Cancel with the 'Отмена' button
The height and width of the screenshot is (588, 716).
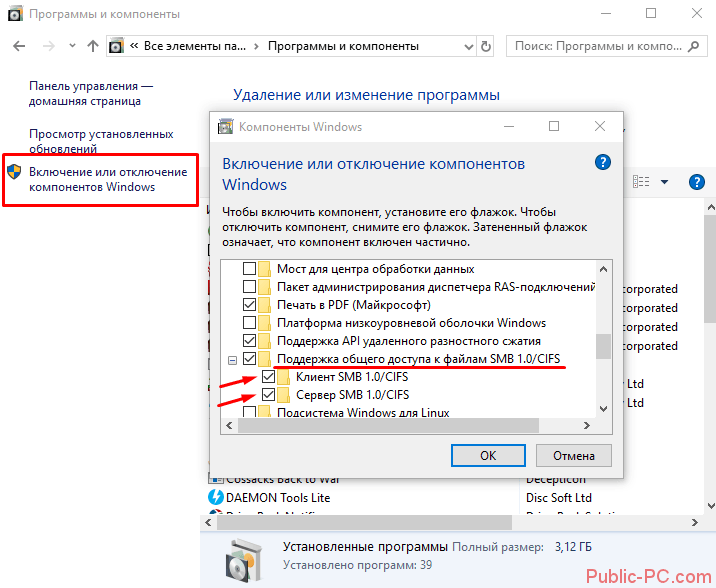click(574, 456)
